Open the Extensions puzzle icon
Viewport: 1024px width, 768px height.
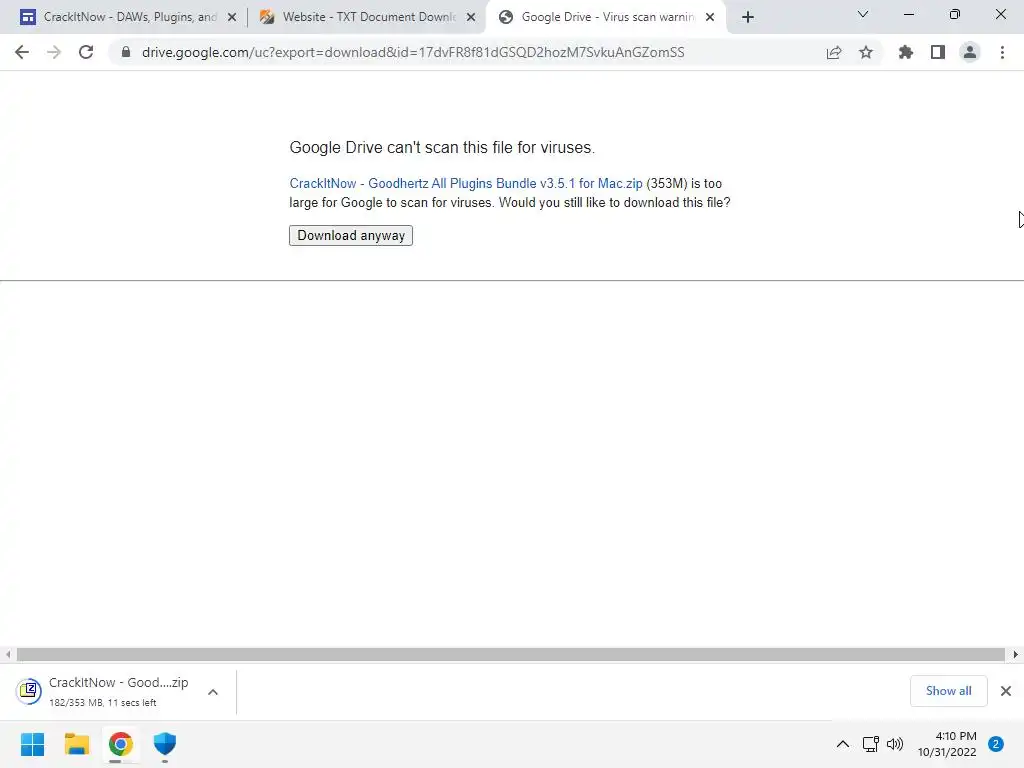[906, 52]
